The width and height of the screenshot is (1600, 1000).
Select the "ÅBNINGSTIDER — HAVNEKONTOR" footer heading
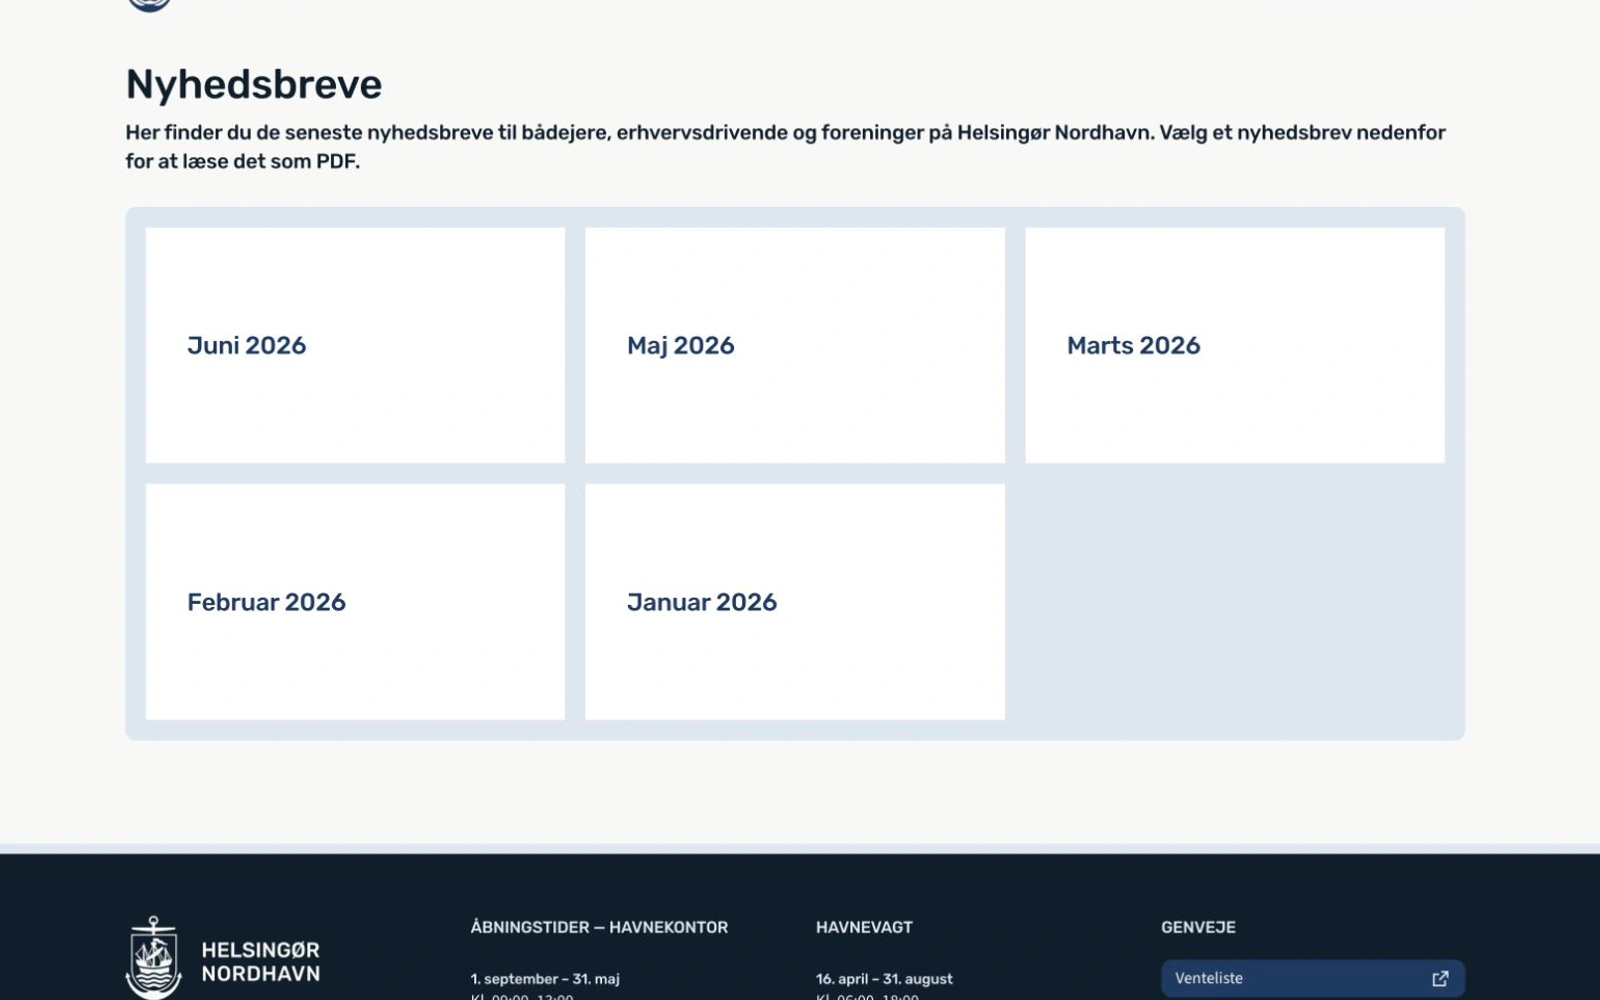pyautogui.click(x=599, y=927)
